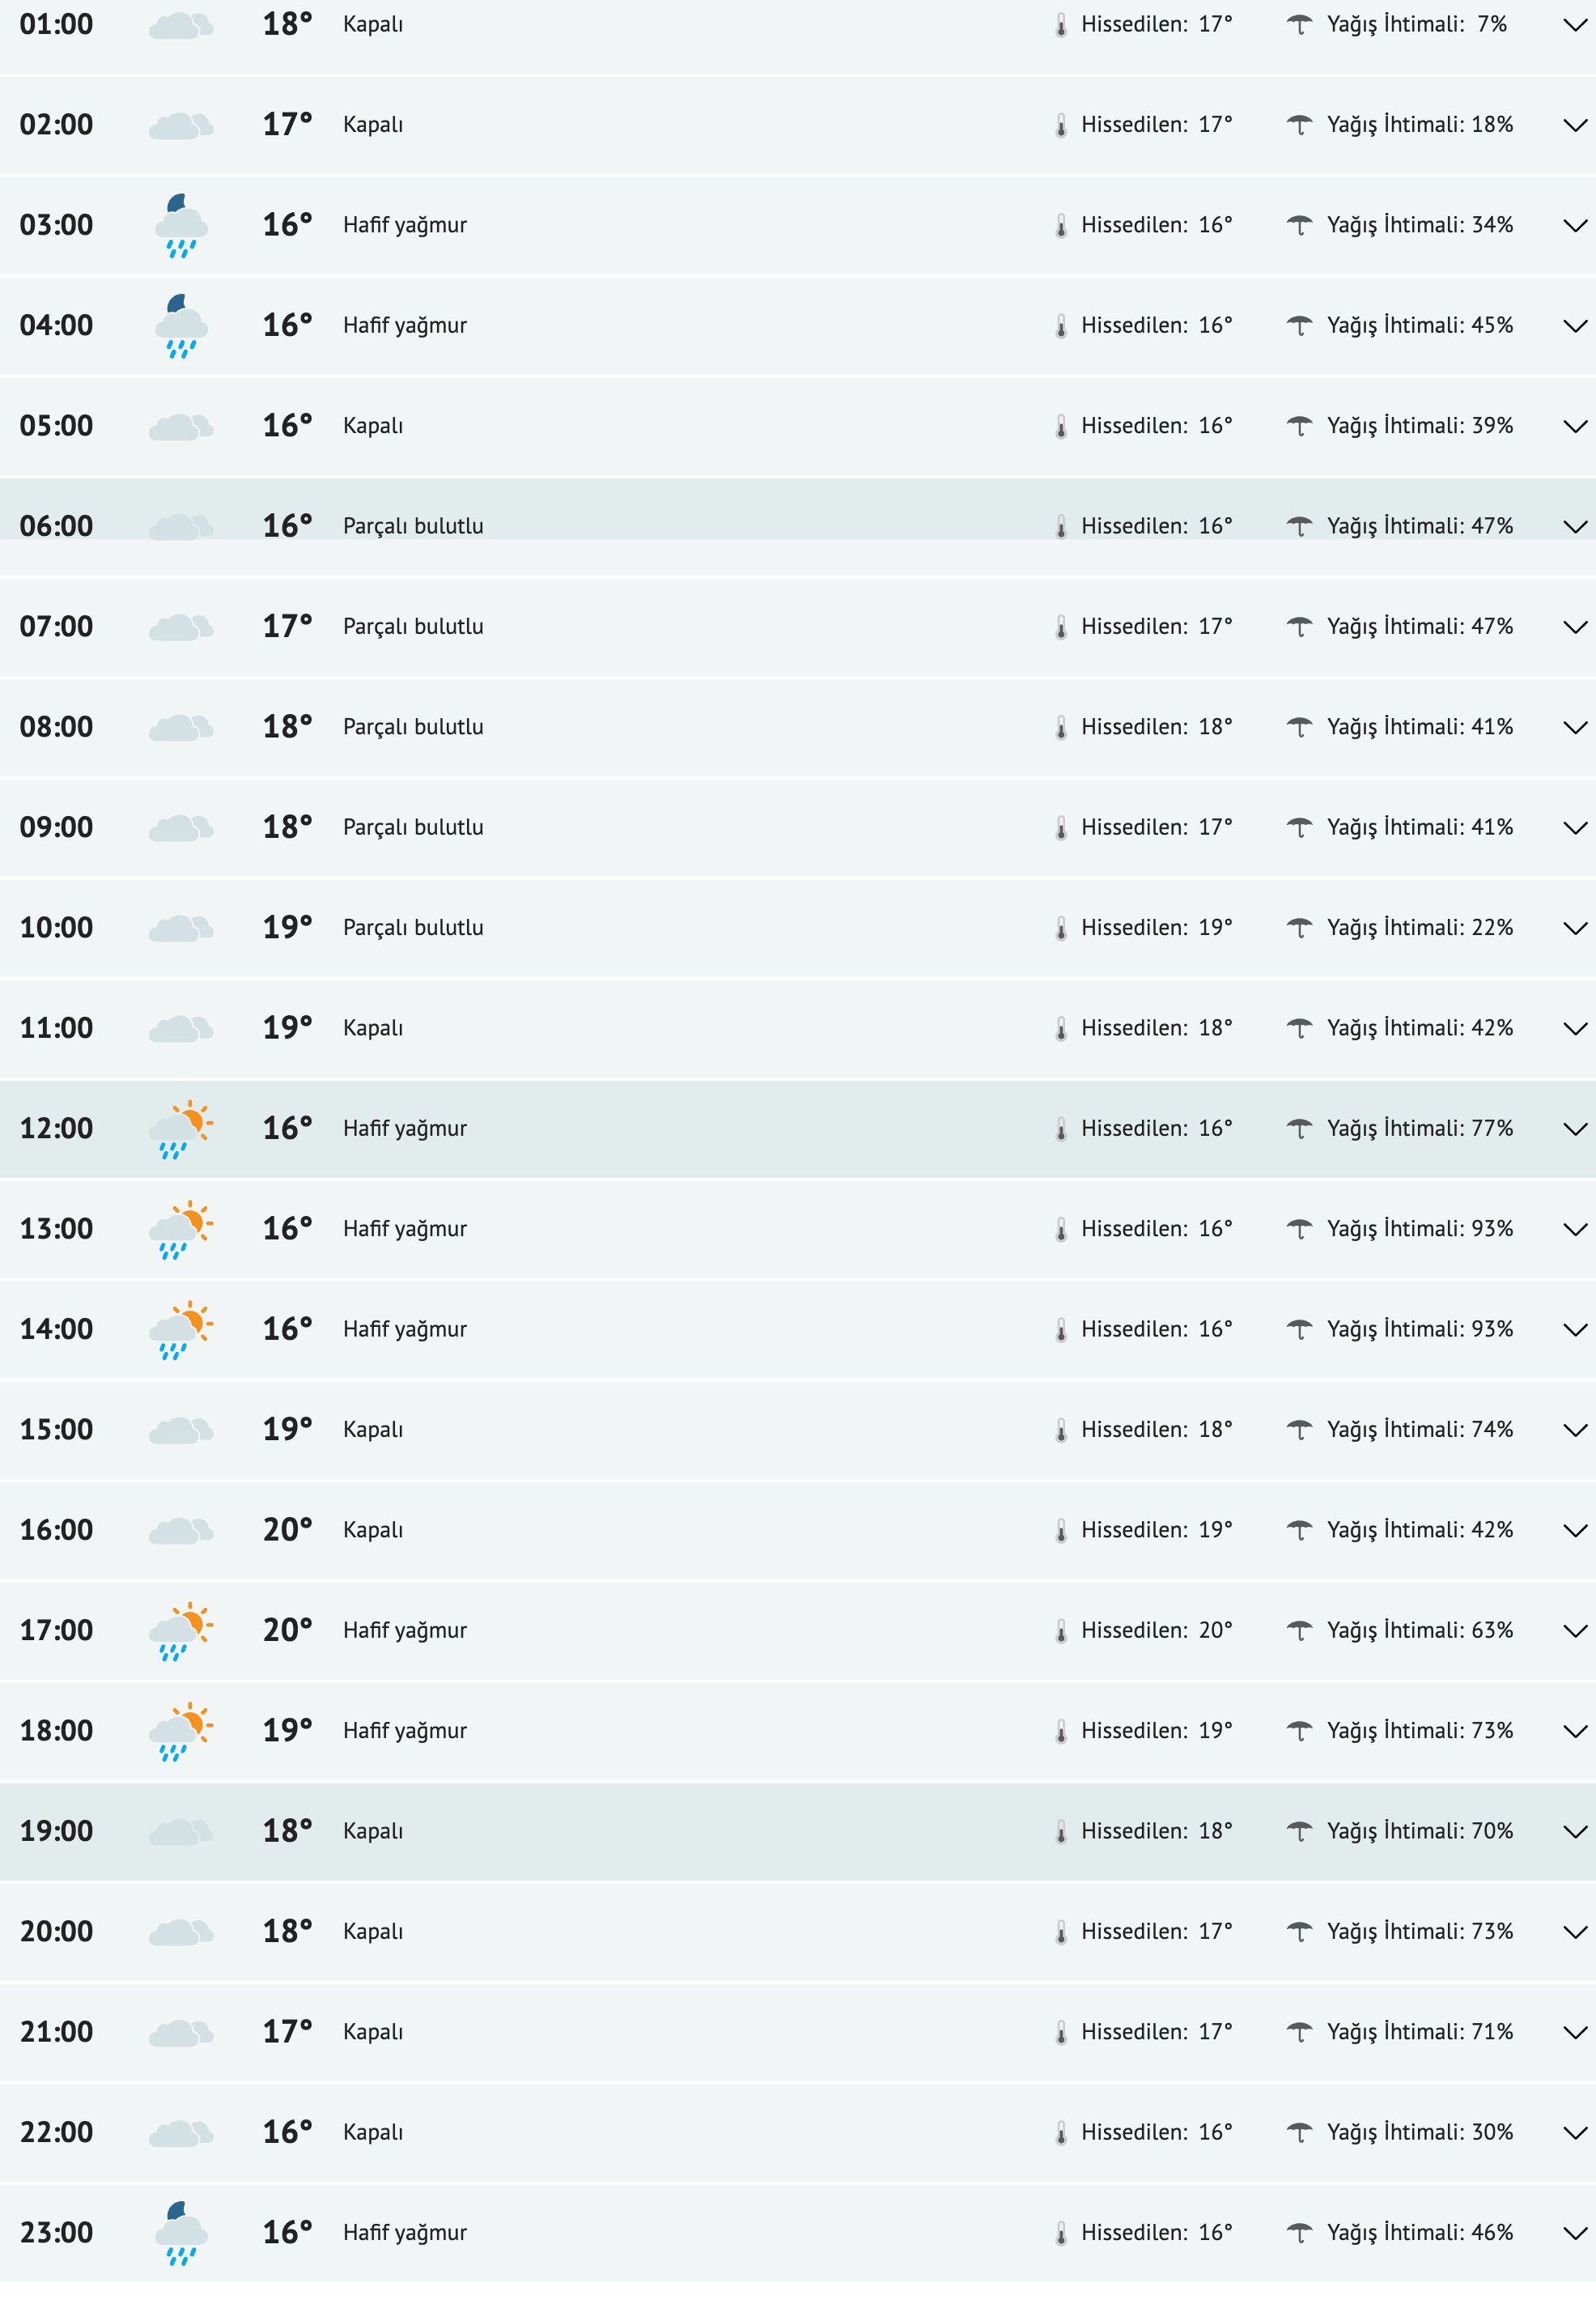Click the thermometer icon in 15:00 row

click(x=1061, y=1431)
